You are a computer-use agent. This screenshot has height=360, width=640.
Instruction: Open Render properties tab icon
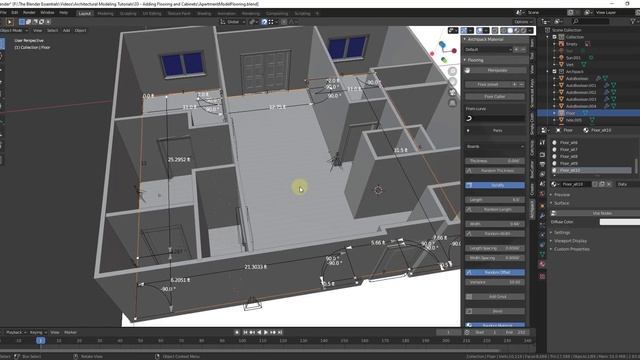tap(542, 155)
